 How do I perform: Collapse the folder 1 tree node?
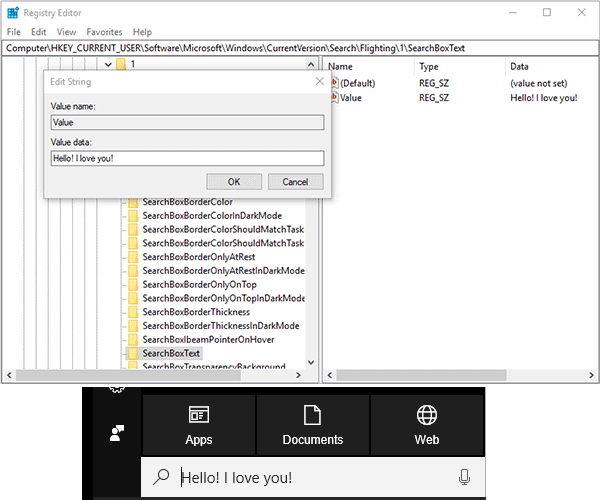108,64
